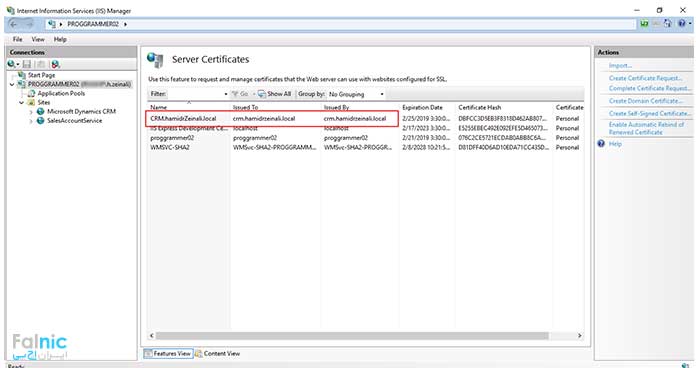Click Complete Certificate Request link
The width and height of the screenshot is (696, 368).
[650, 88]
